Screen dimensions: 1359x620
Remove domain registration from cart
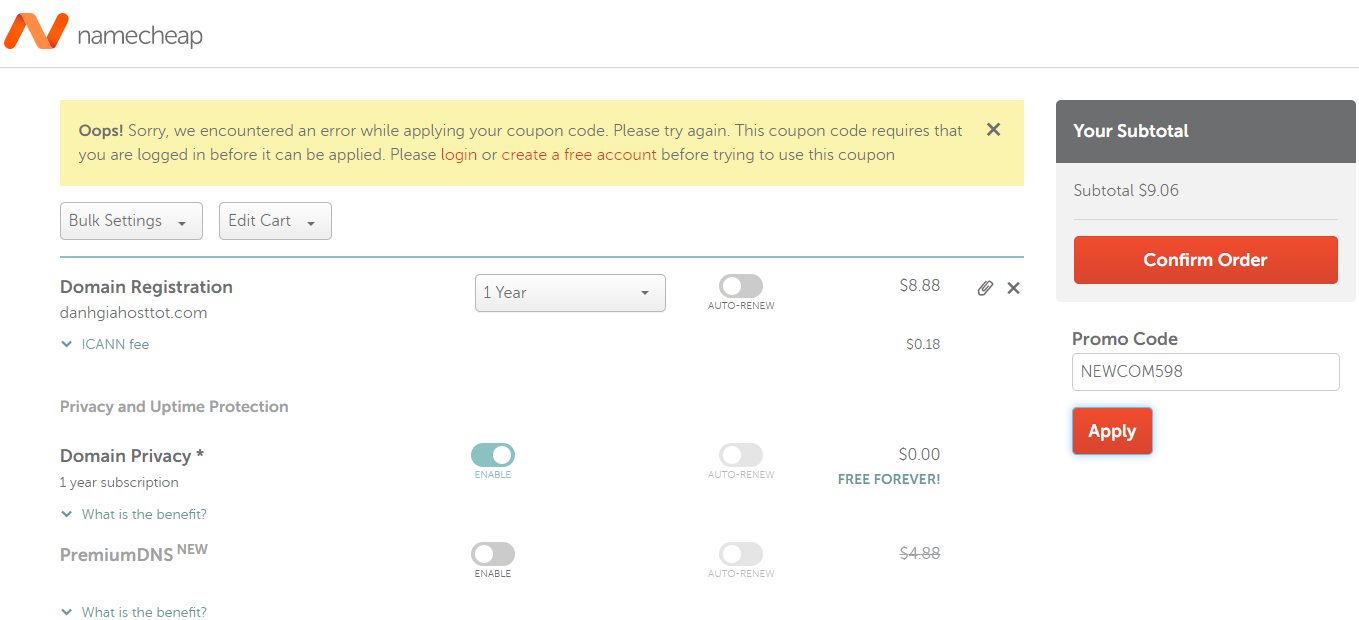click(x=1013, y=288)
